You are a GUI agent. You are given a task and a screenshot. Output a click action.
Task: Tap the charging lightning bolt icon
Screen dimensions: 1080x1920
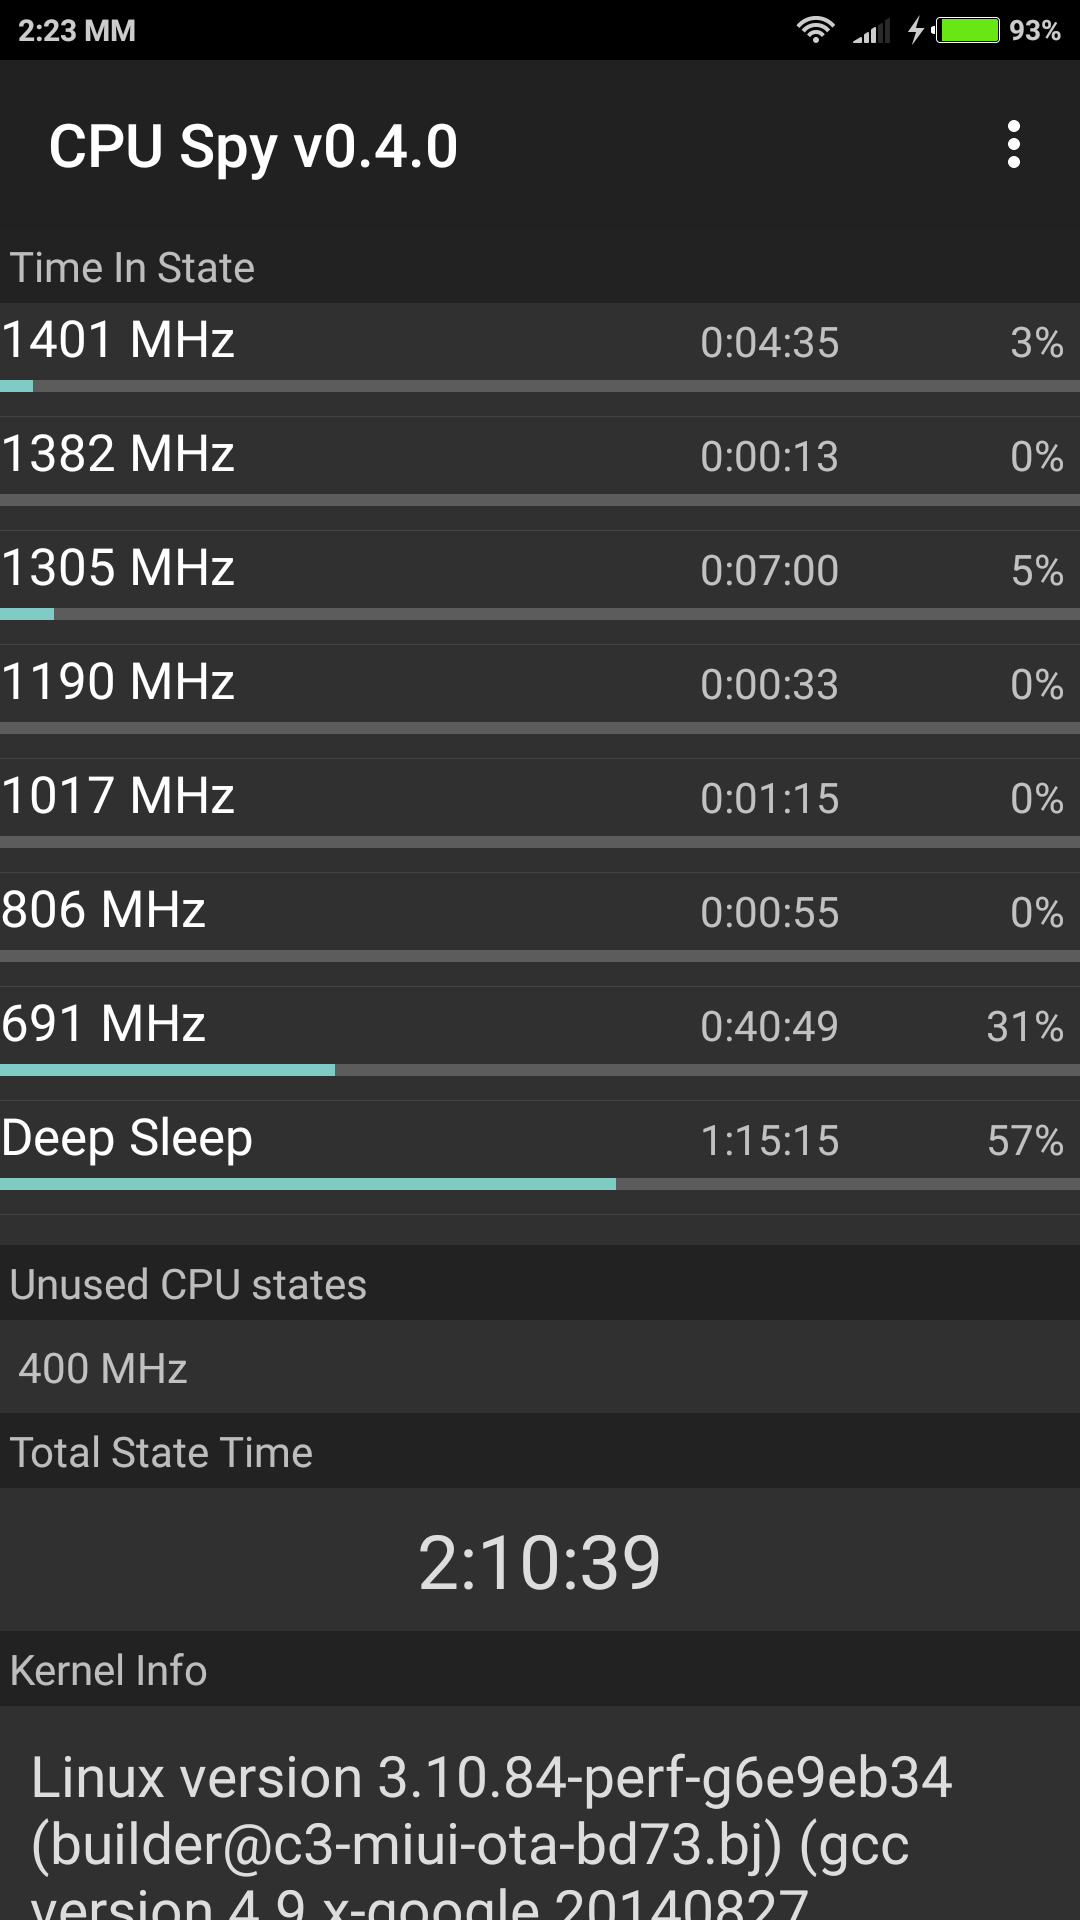[915, 31]
